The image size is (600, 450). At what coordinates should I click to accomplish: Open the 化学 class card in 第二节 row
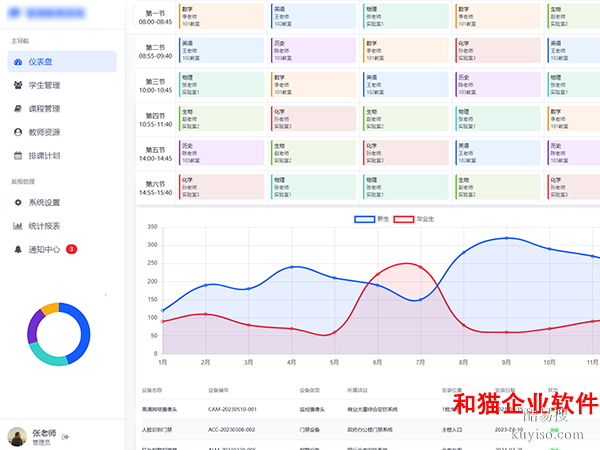point(498,50)
